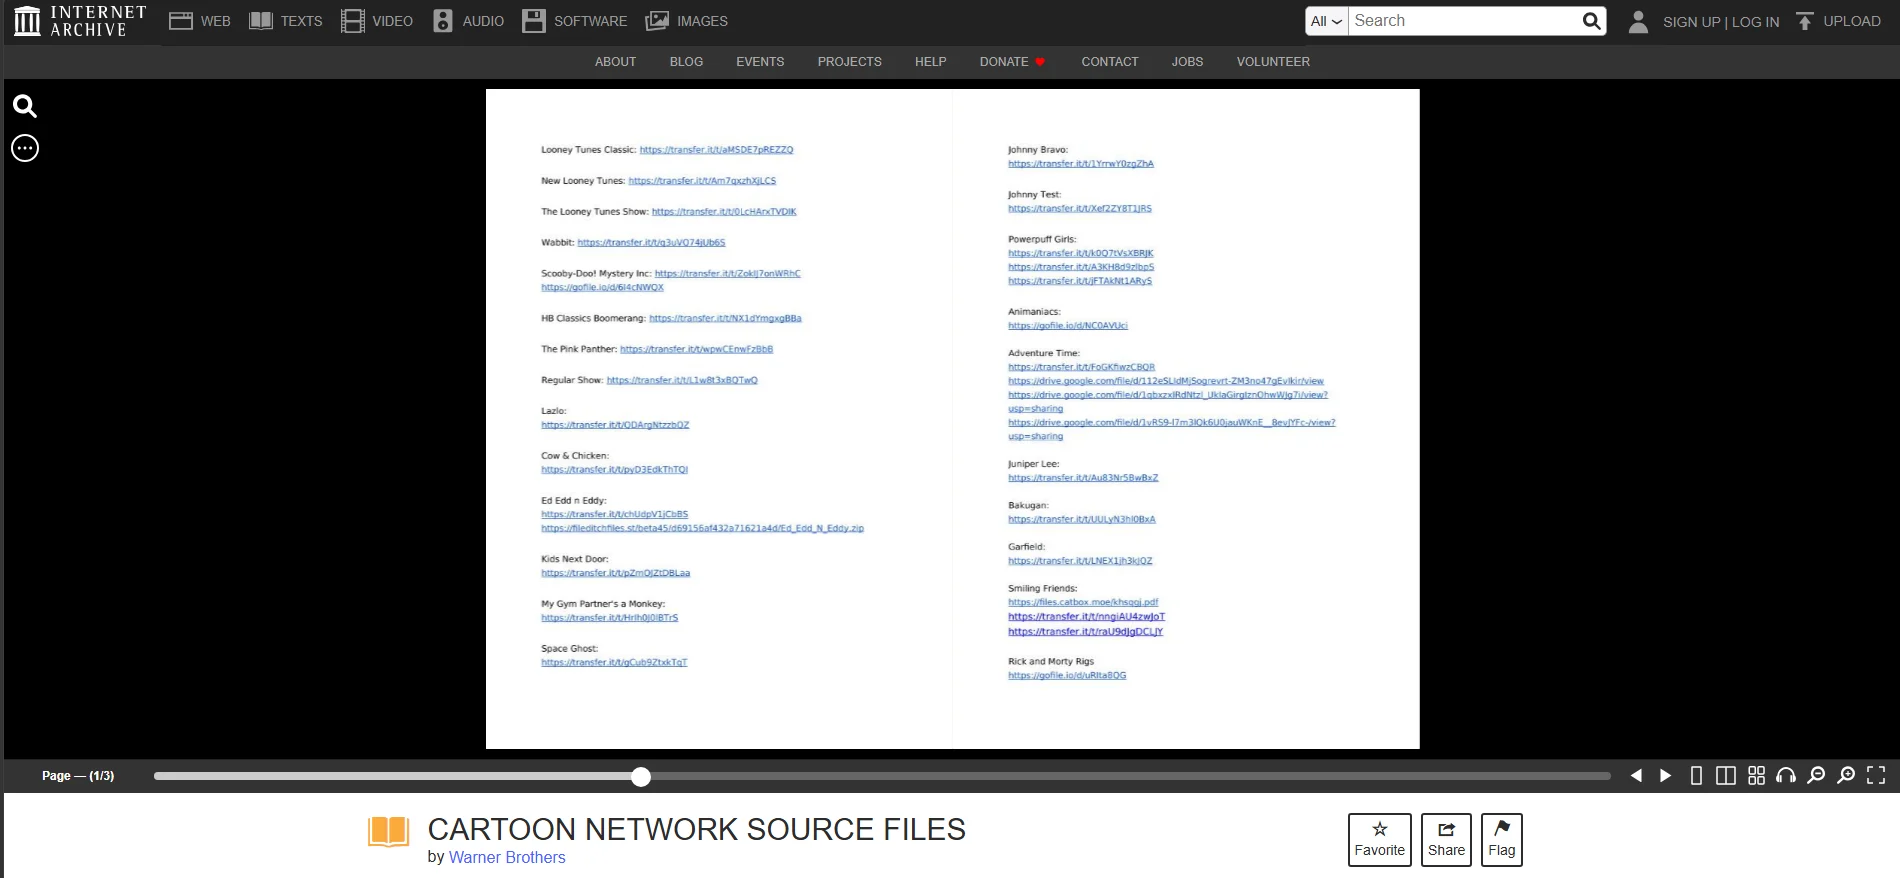This screenshot has height=878, width=1900.
Task: Open the Web media menu
Action: pos(200,21)
